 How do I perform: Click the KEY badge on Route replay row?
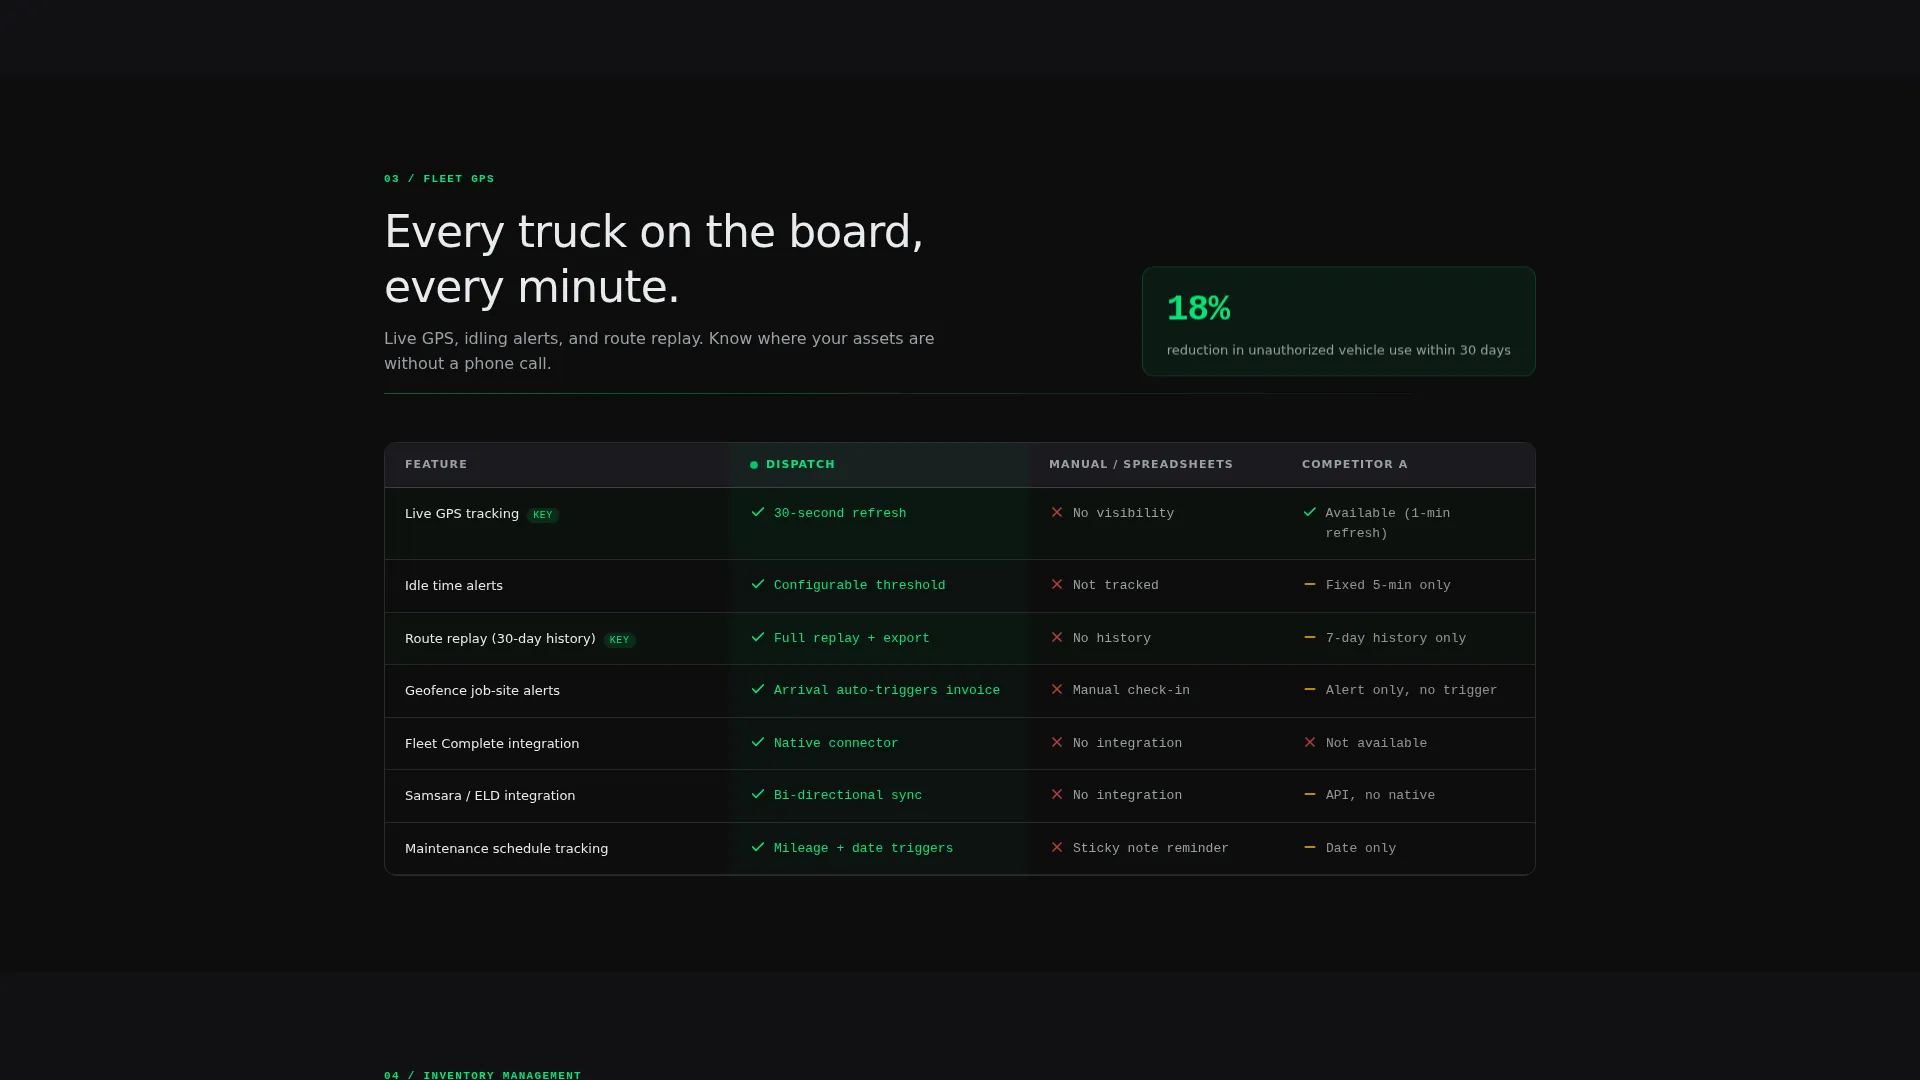click(619, 640)
